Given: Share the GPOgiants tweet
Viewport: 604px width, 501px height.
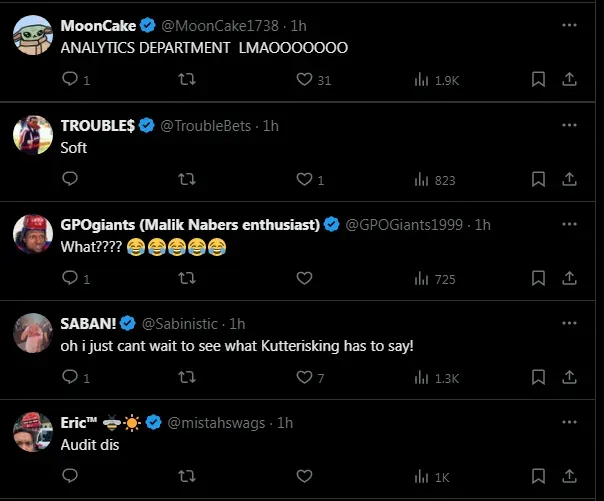Looking at the screenshot, I should 569,278.
